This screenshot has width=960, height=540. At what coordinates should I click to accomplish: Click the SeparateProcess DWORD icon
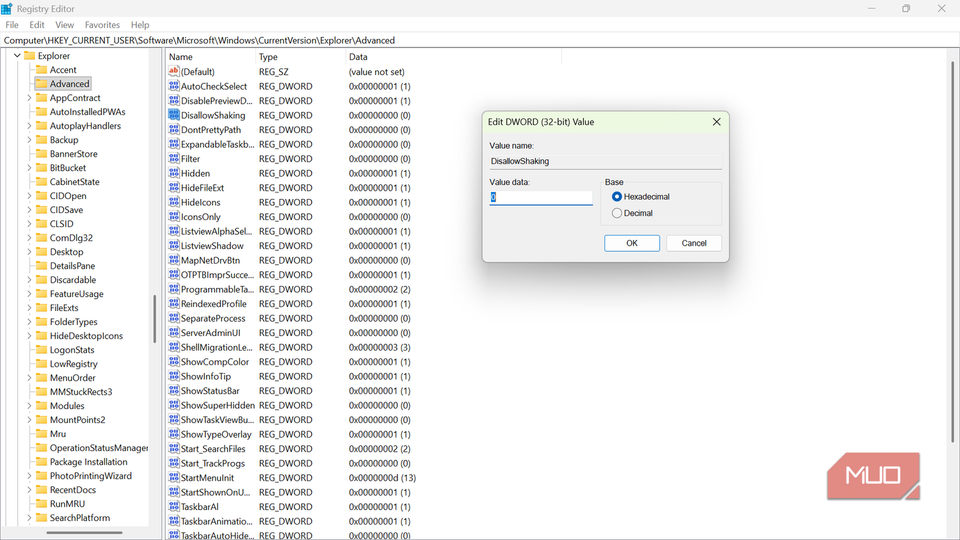click(174, 318)
